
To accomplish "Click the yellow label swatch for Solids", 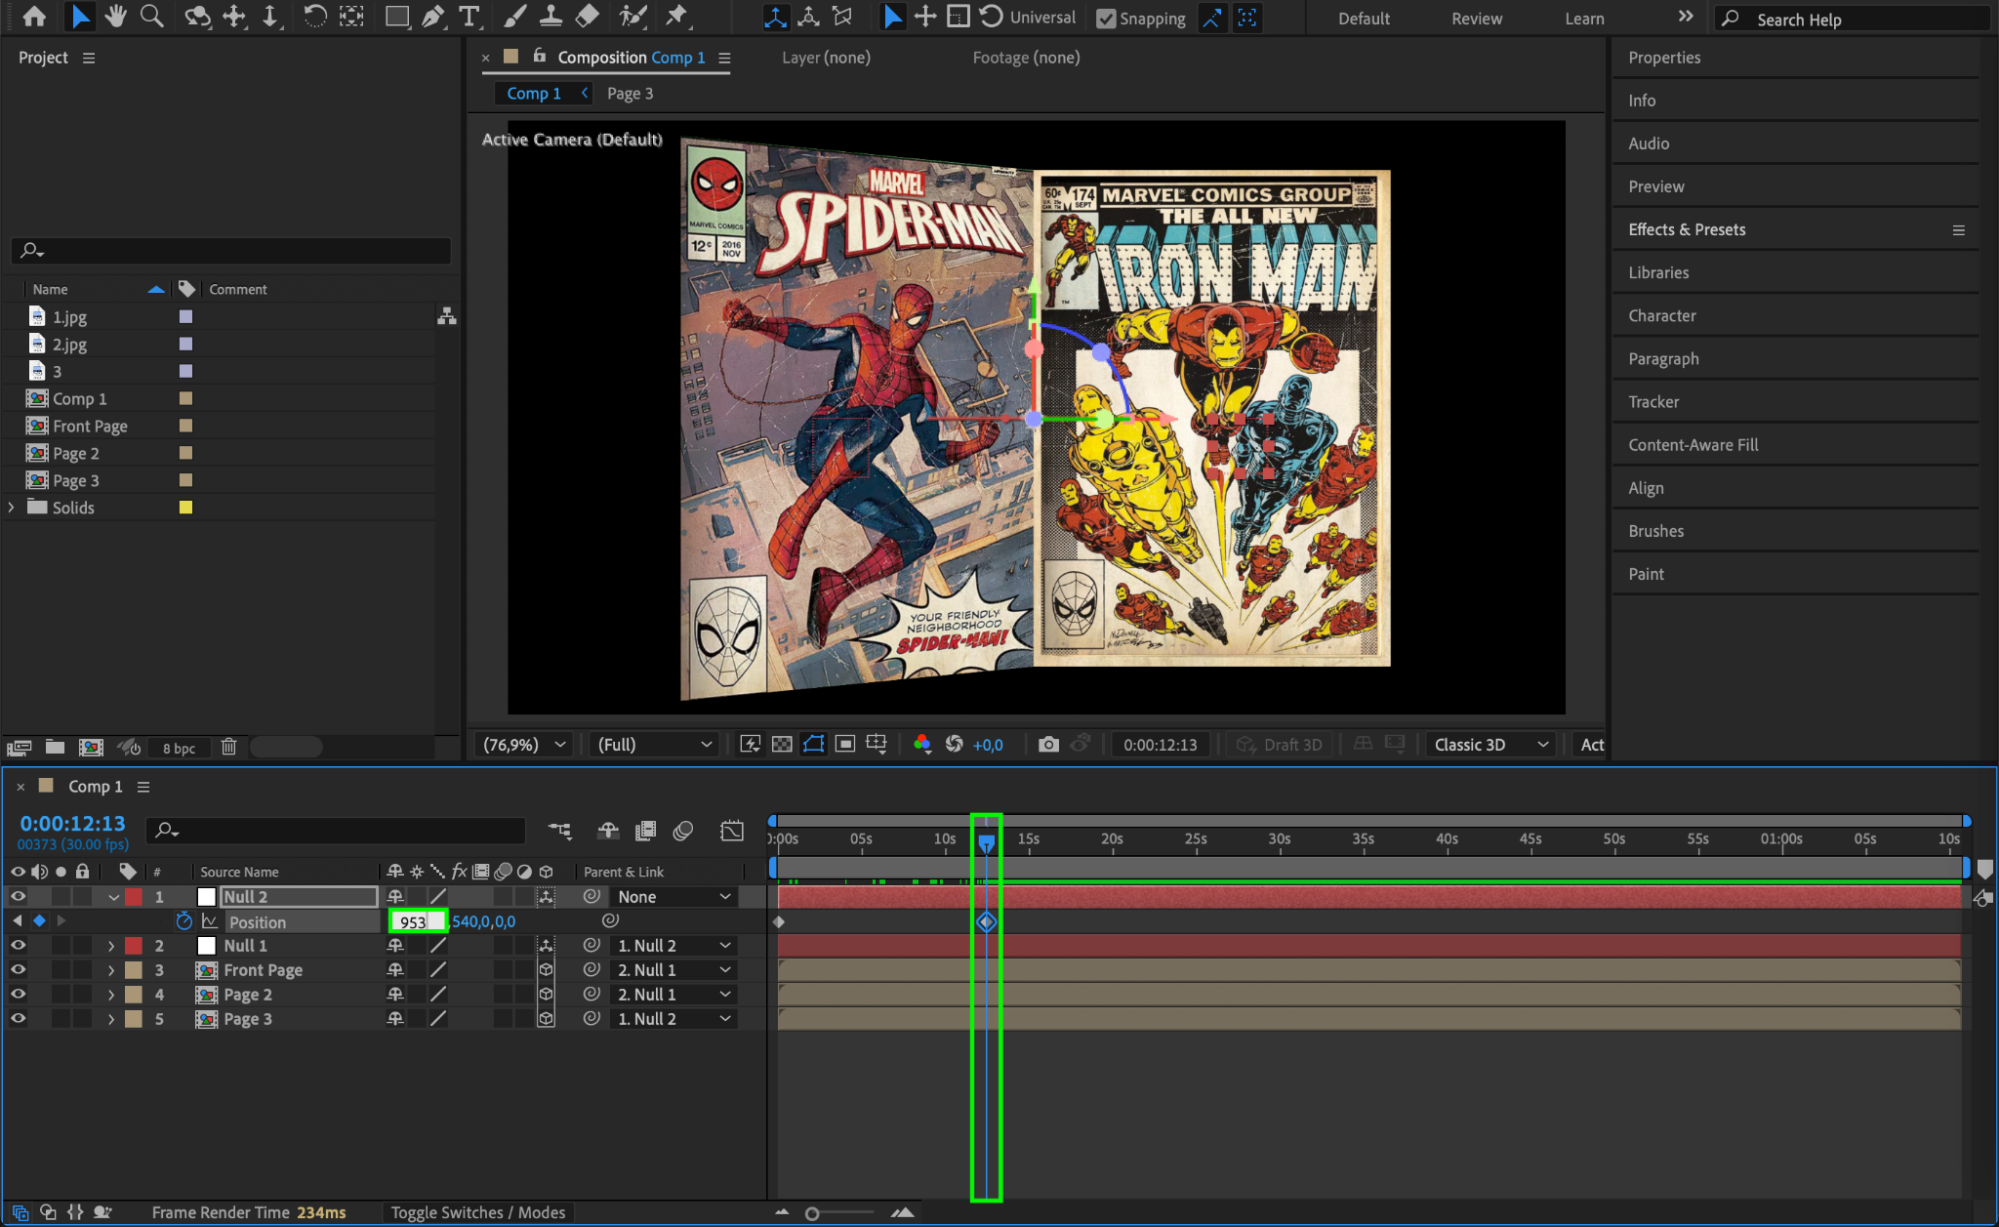I will (185, 507).
